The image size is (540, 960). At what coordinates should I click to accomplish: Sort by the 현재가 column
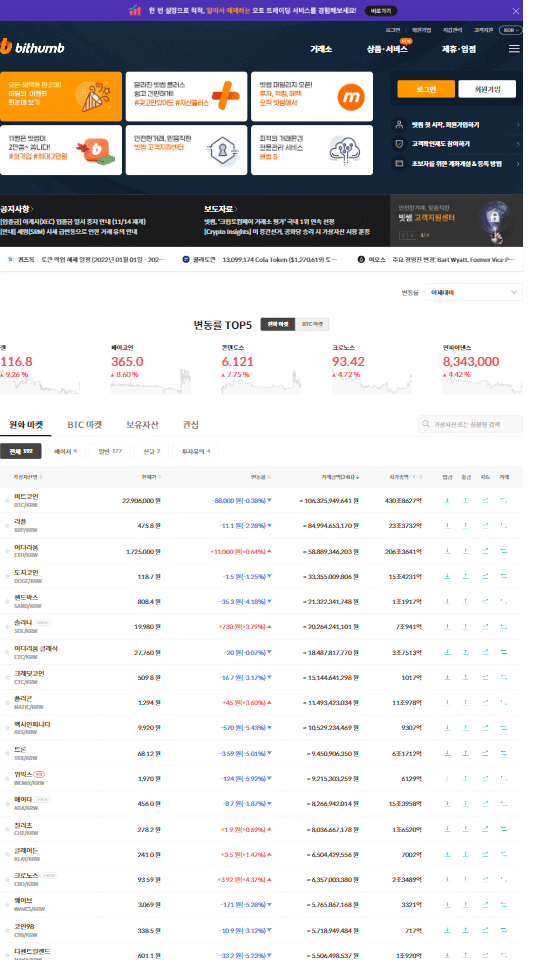(x=150, y=476)
